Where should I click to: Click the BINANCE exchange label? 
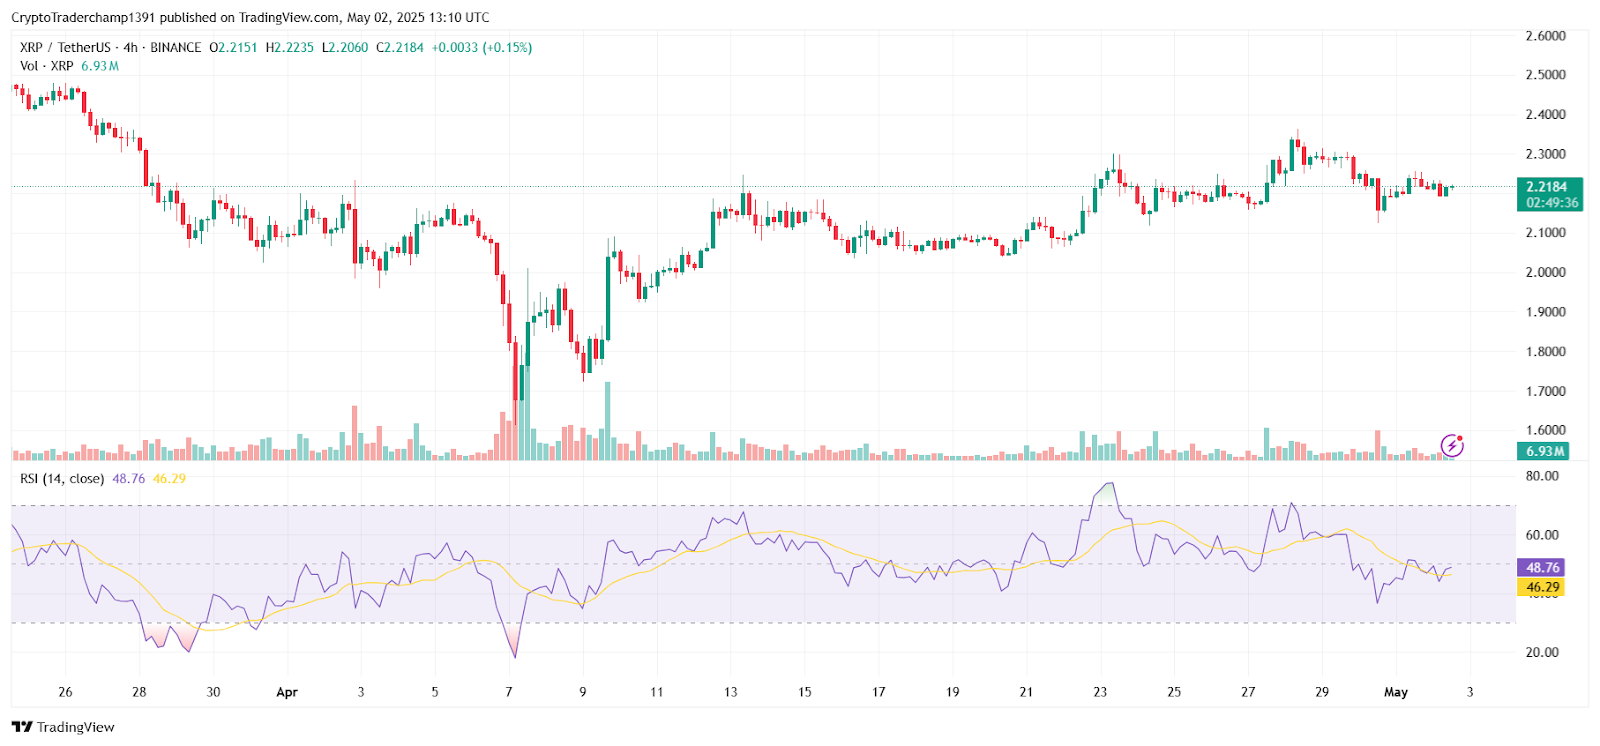point(176,47)
